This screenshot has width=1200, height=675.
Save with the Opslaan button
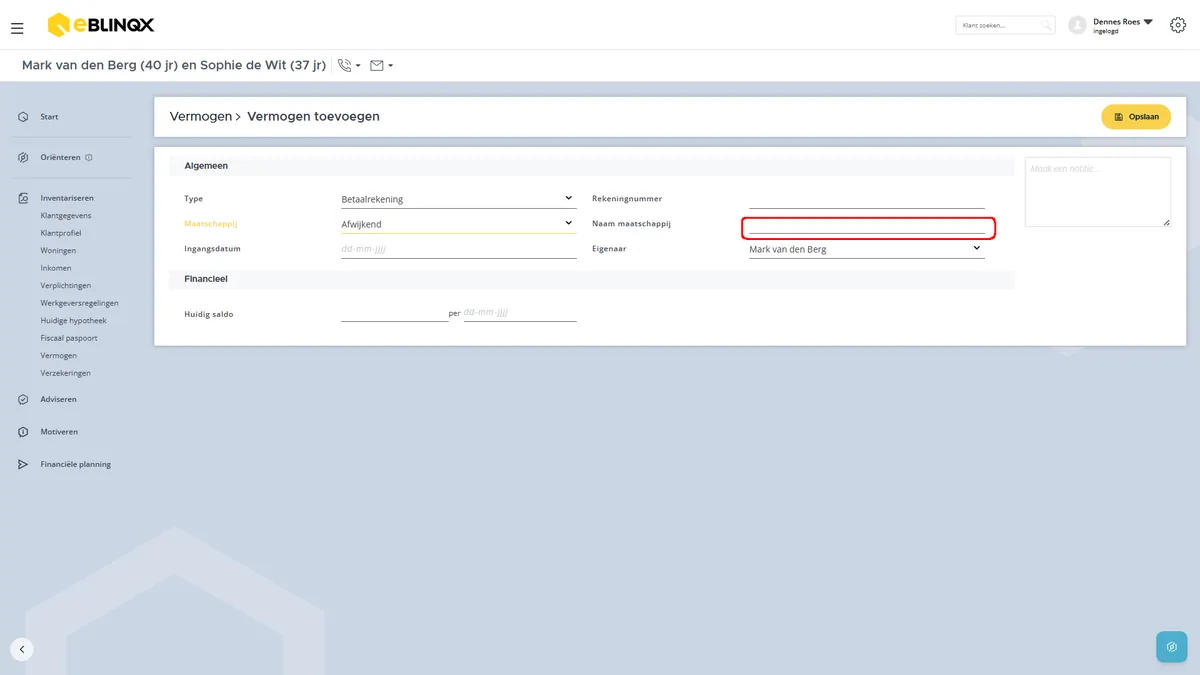(1136, 117)
